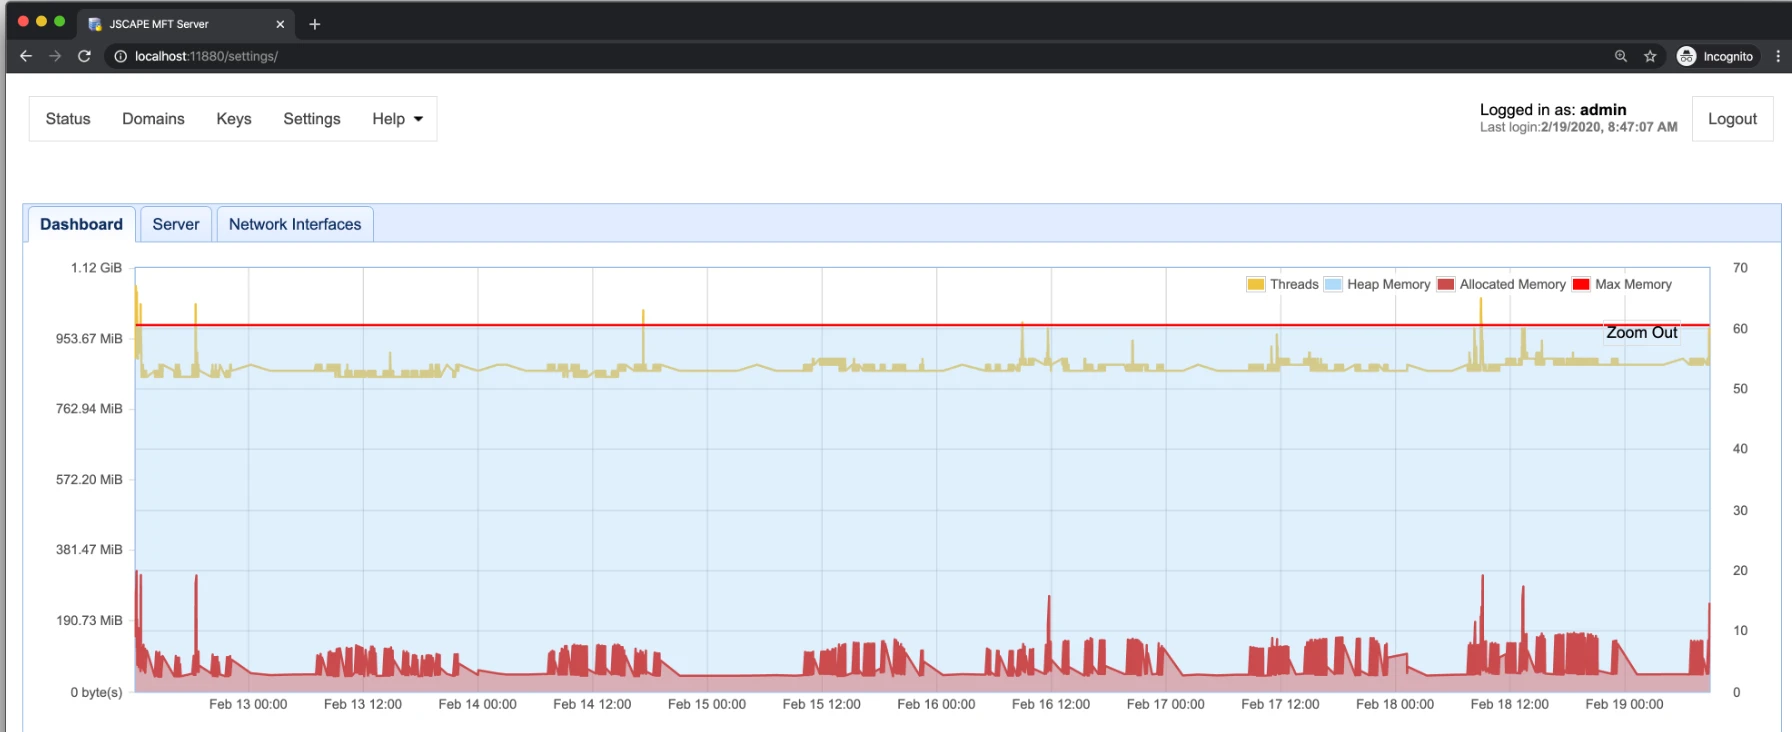
Task: Click the browser forward arrow
Action: tap(55, 56)
